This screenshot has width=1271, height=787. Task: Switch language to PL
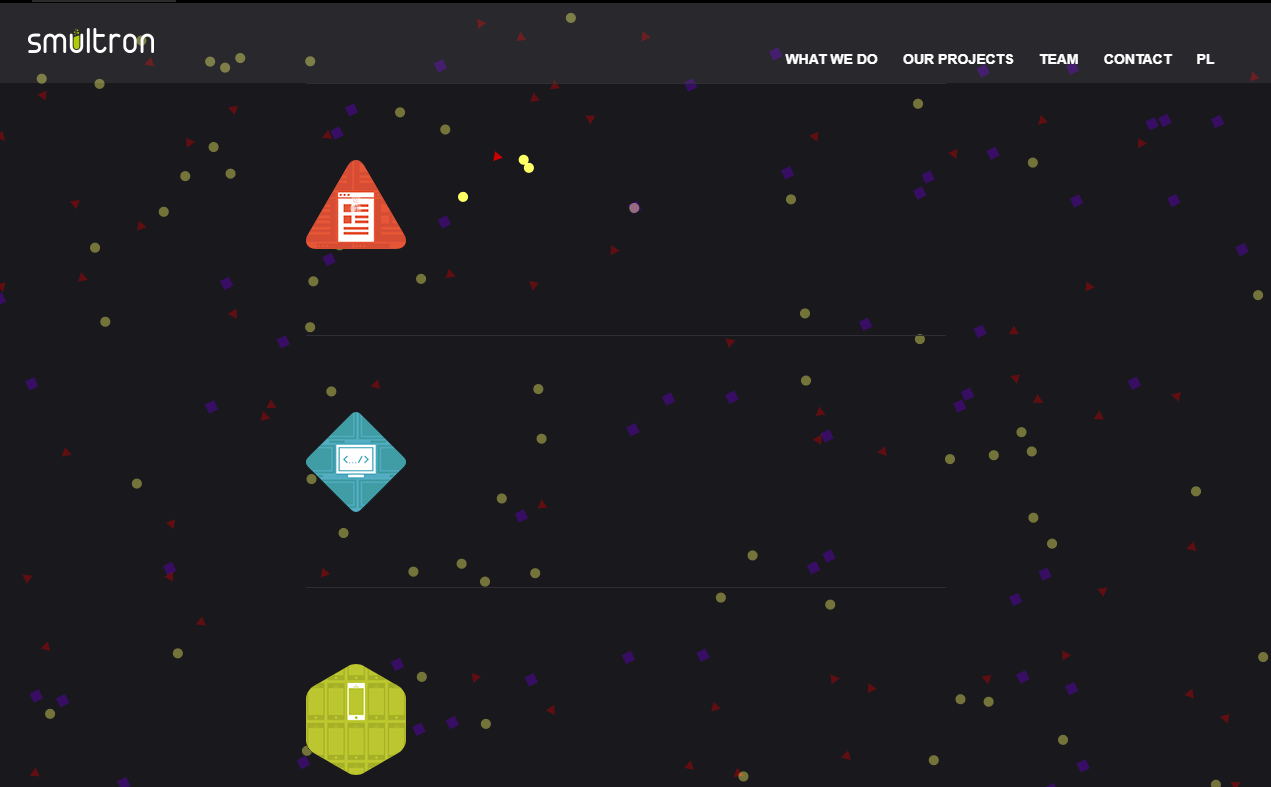point(1205,59)
